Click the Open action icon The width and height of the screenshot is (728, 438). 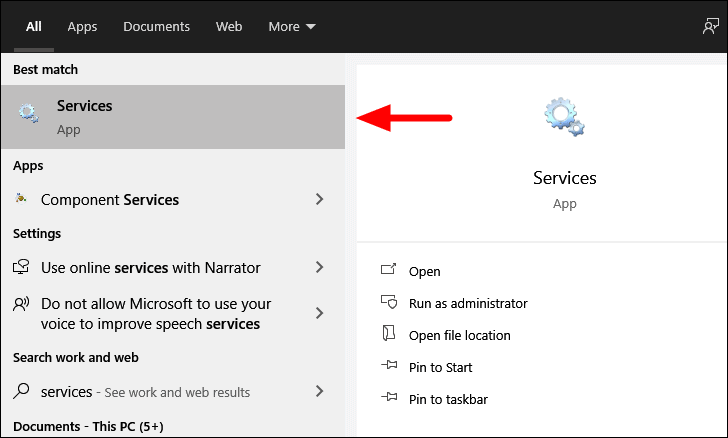(x=389, y=269)
